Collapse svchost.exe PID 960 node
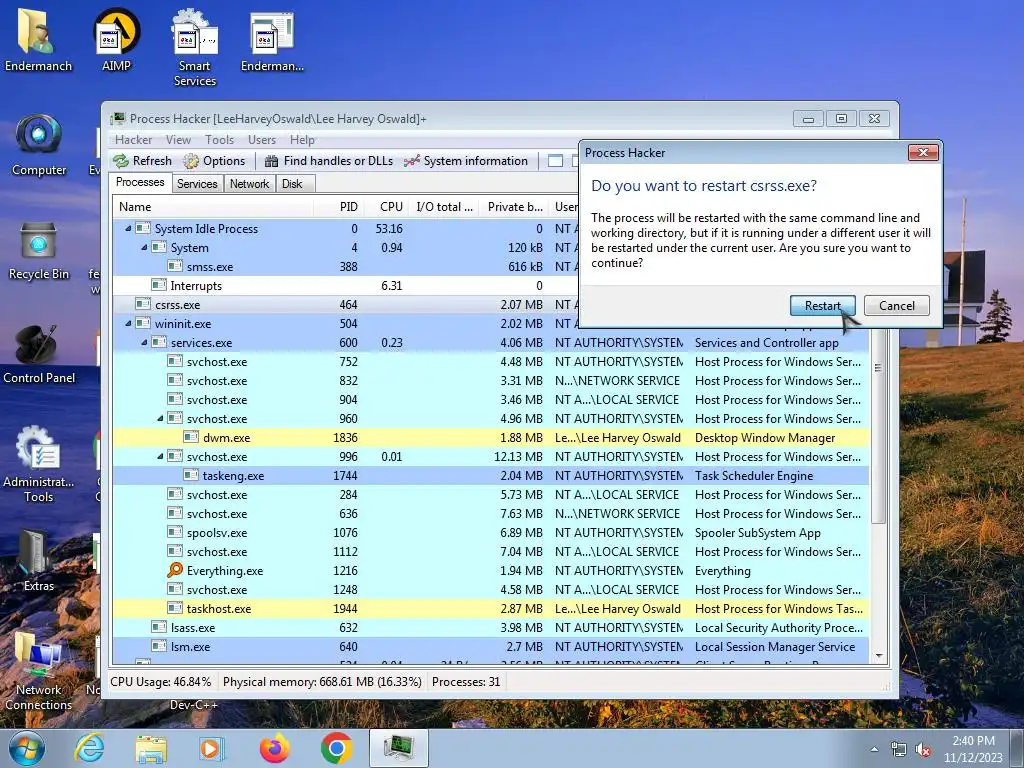The width and height of the screenshot is (1024, 768). coord(160,418)
